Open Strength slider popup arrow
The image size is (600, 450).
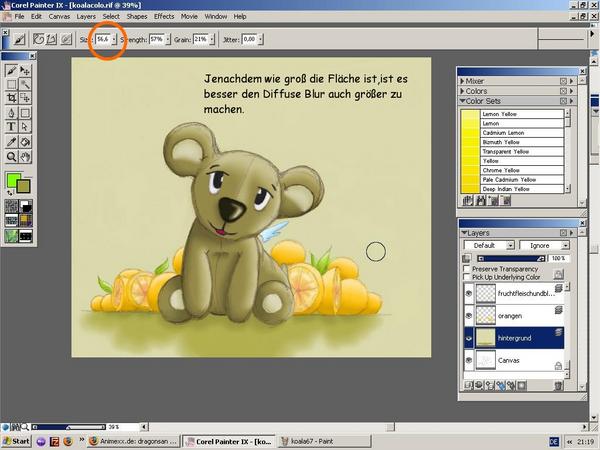pos(168,39)
